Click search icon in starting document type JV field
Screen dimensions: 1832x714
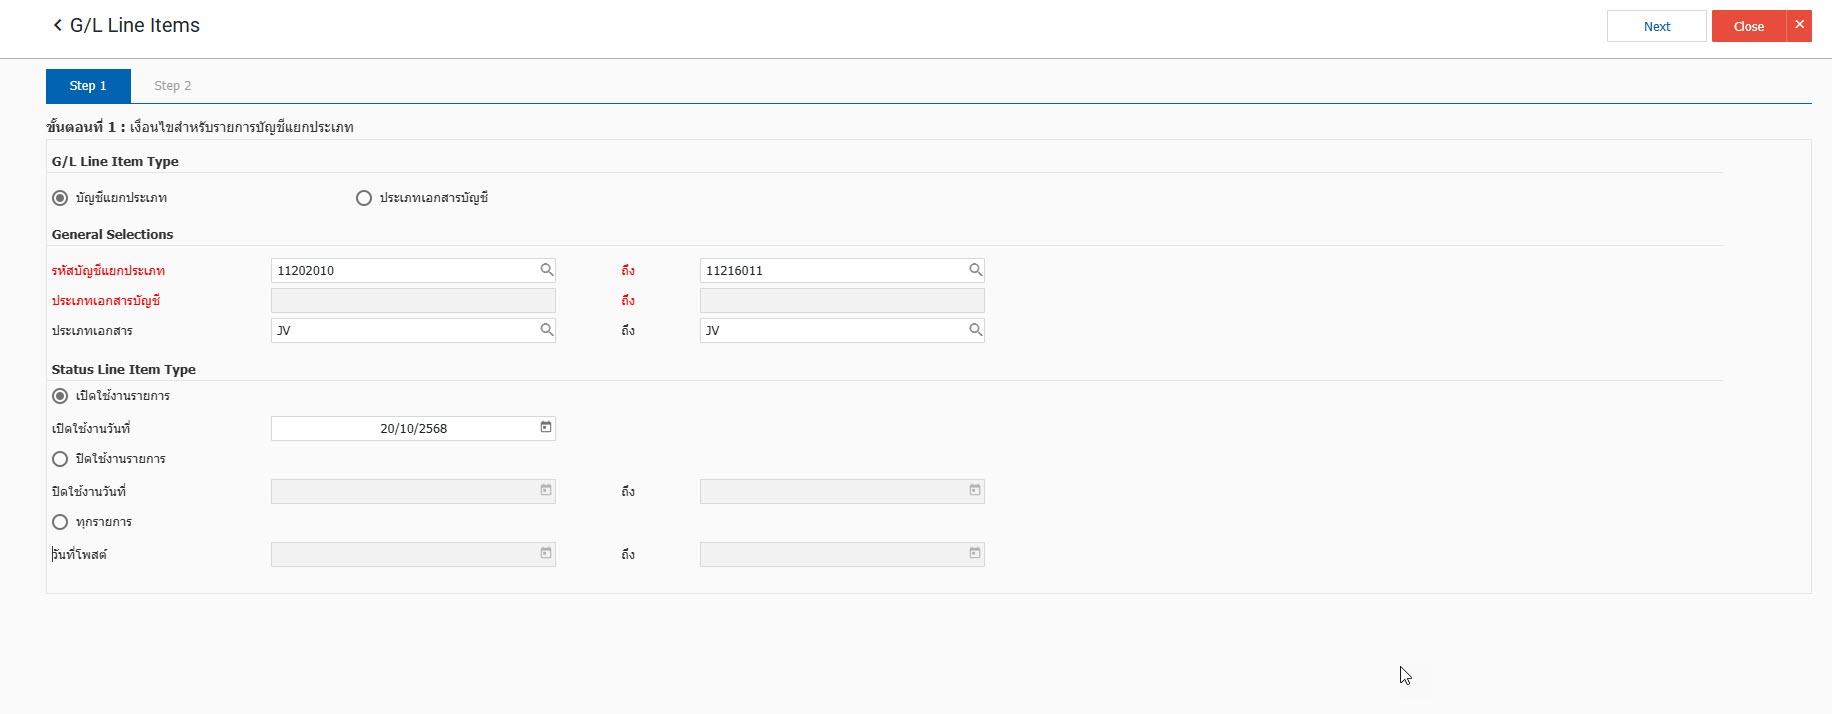click(547, 330)
